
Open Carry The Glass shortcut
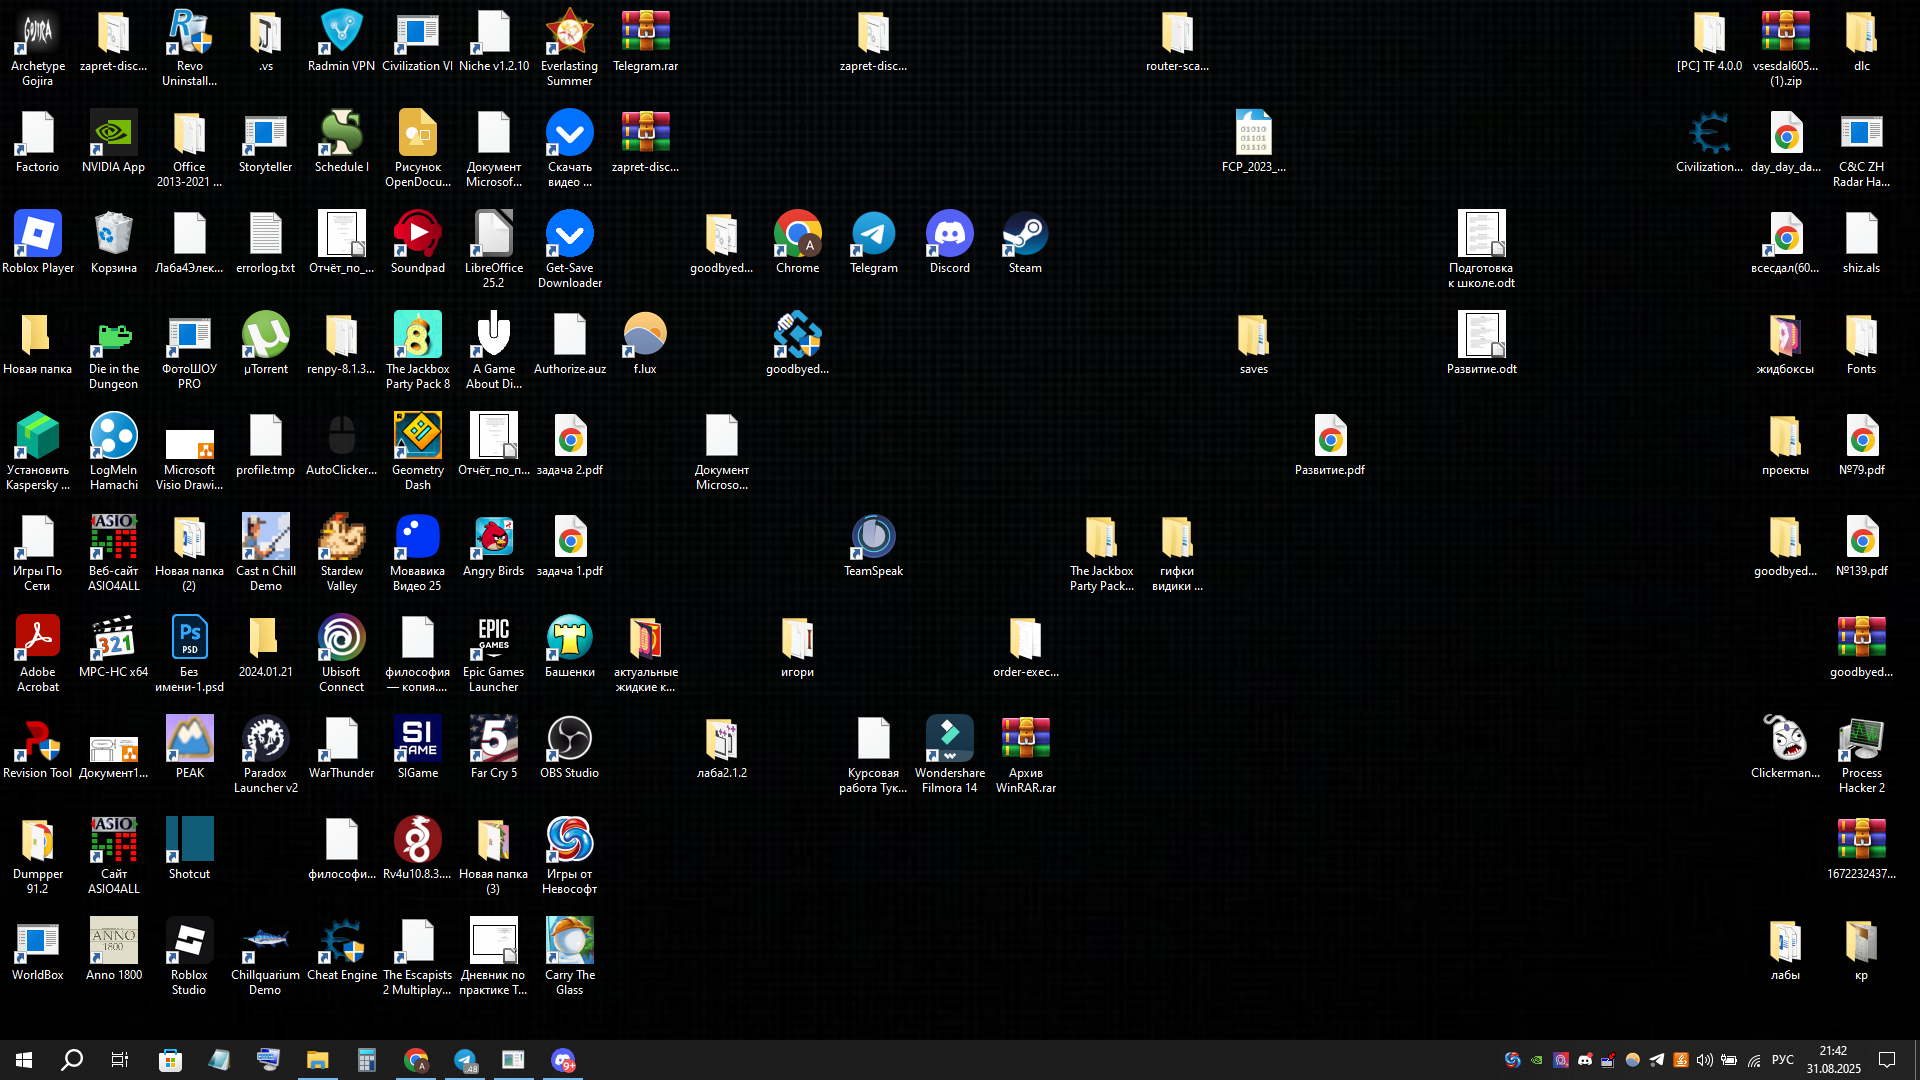tap(570, 957)
